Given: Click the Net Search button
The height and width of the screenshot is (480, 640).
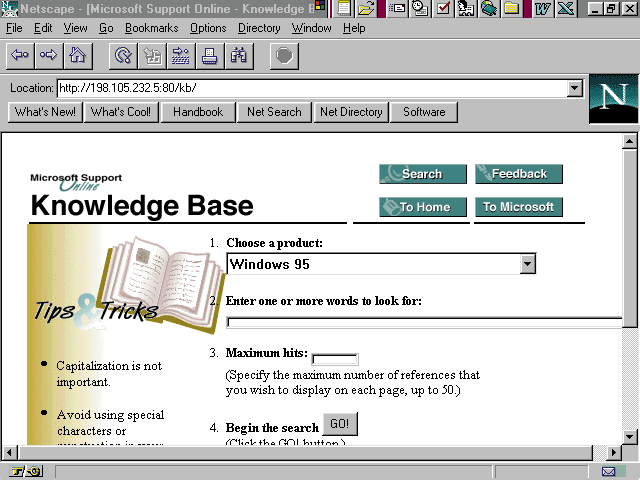Looking at the screenshot, I should pos(274,112).
